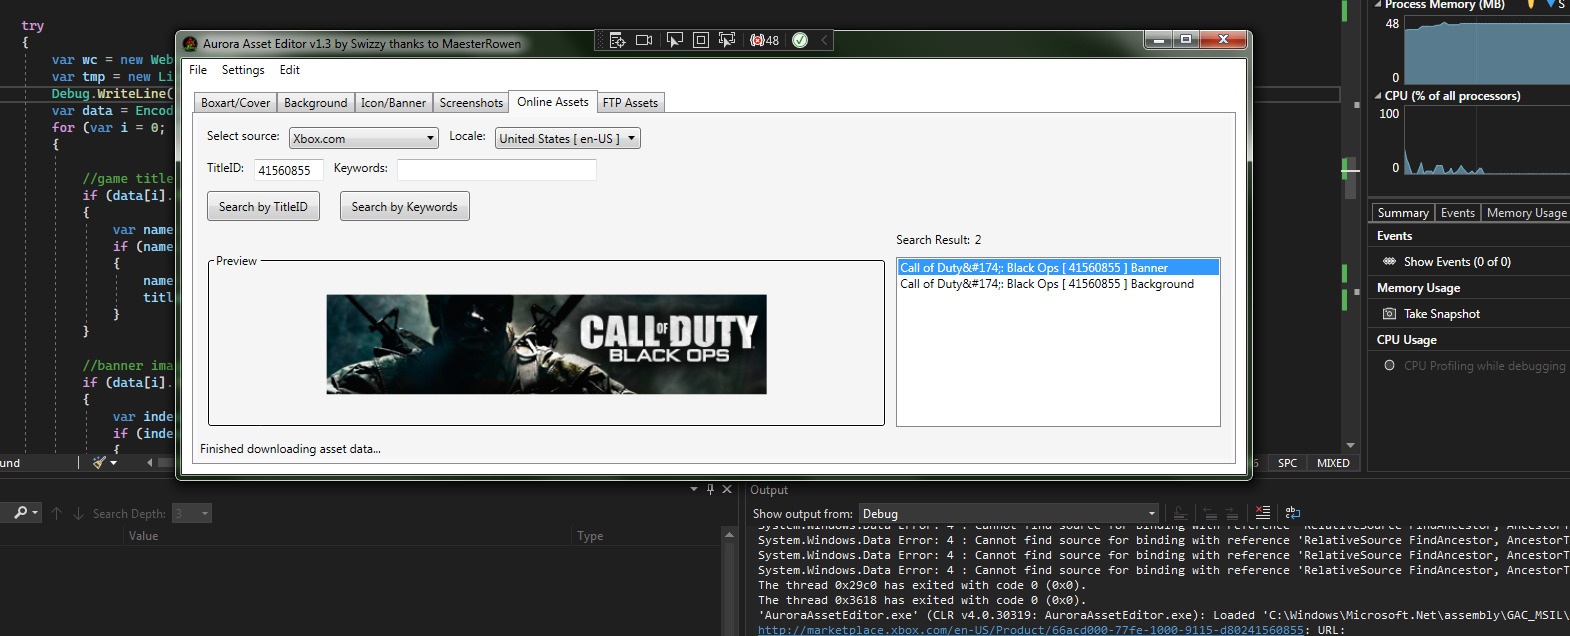The image size is (1570, 636).
Task: Open the Events tab in Diagnostic Tools
Action: click(x=1458, y=213)
